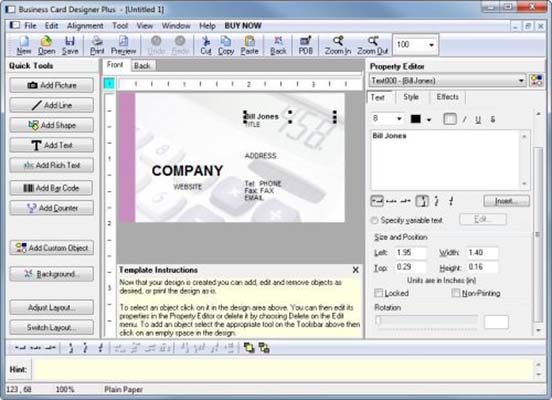Send object to back in the bottom toolbar

264,348
